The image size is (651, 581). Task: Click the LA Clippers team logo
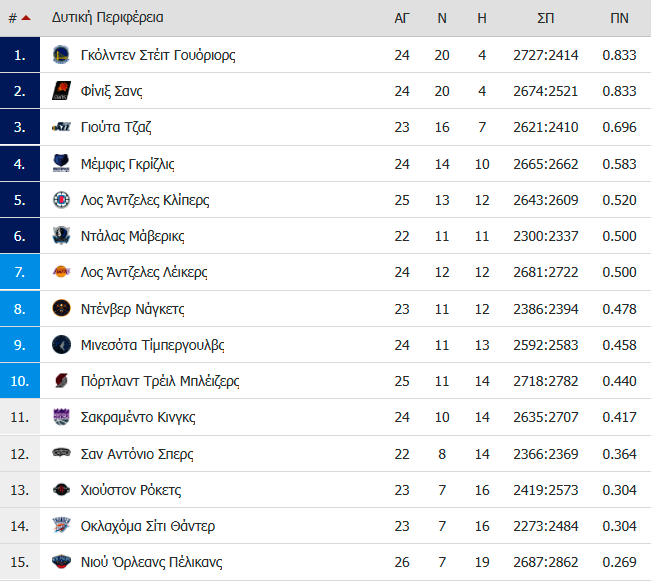coord(61,200)
